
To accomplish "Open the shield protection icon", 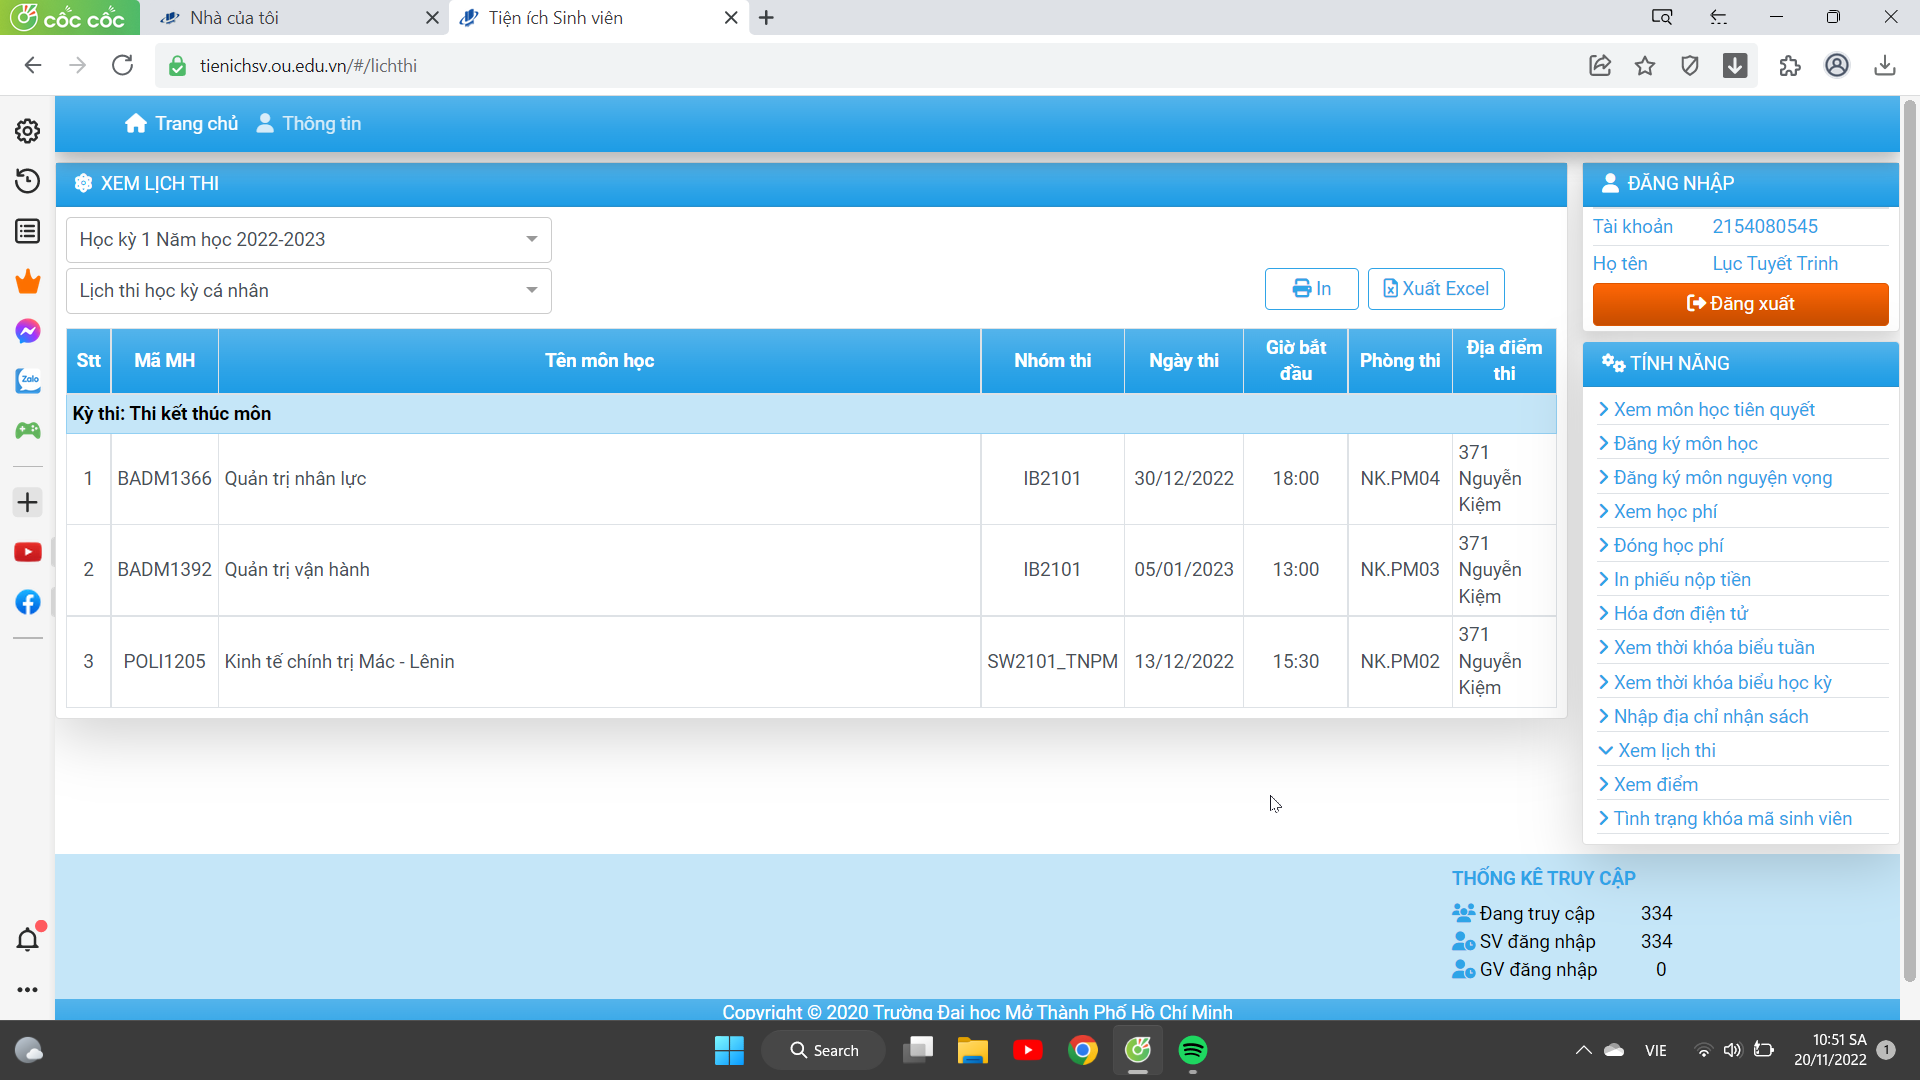I will pyautogui.click(x=1690, y=66).
